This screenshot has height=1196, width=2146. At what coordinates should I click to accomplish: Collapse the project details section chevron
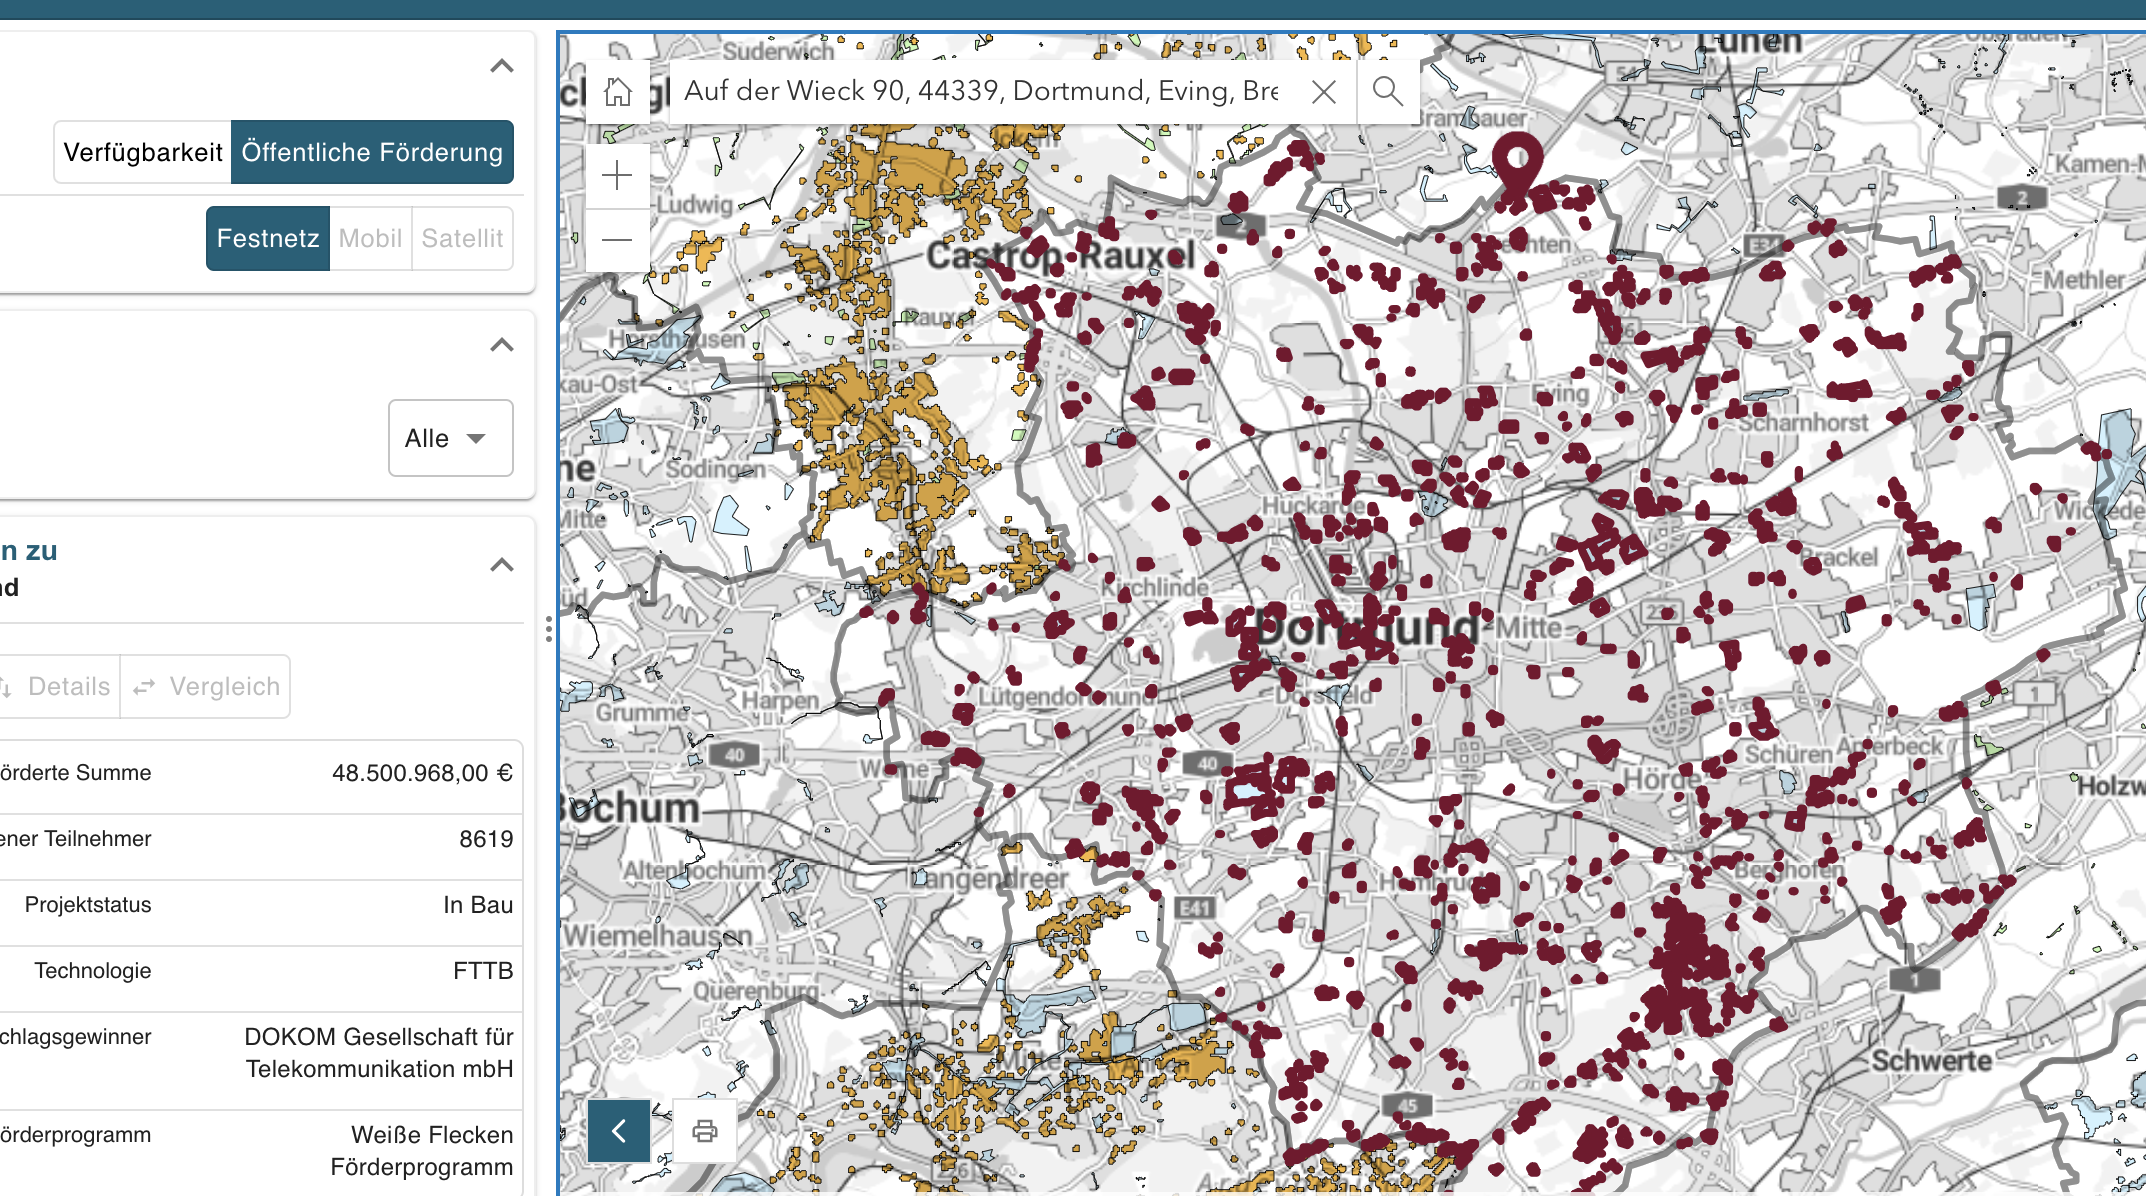point(502,565)
